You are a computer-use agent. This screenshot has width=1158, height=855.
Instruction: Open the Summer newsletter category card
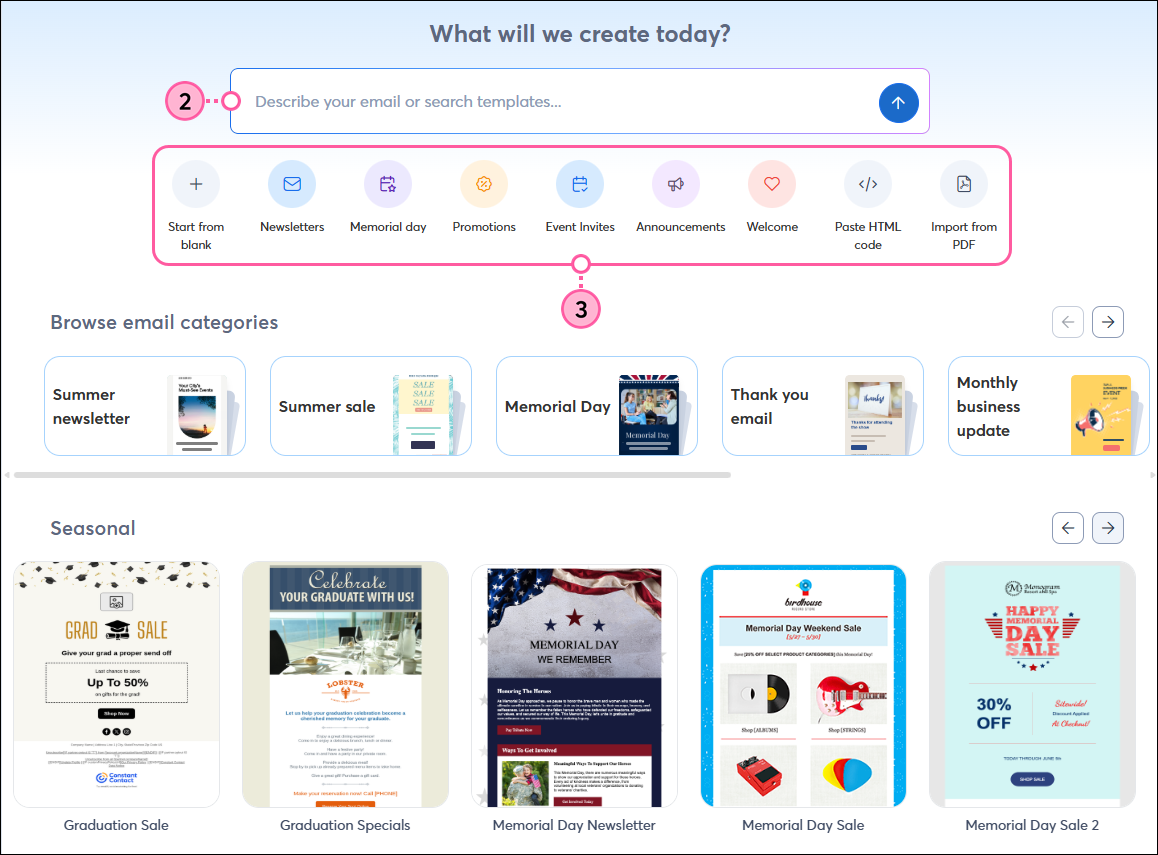[x=145, y=406]
